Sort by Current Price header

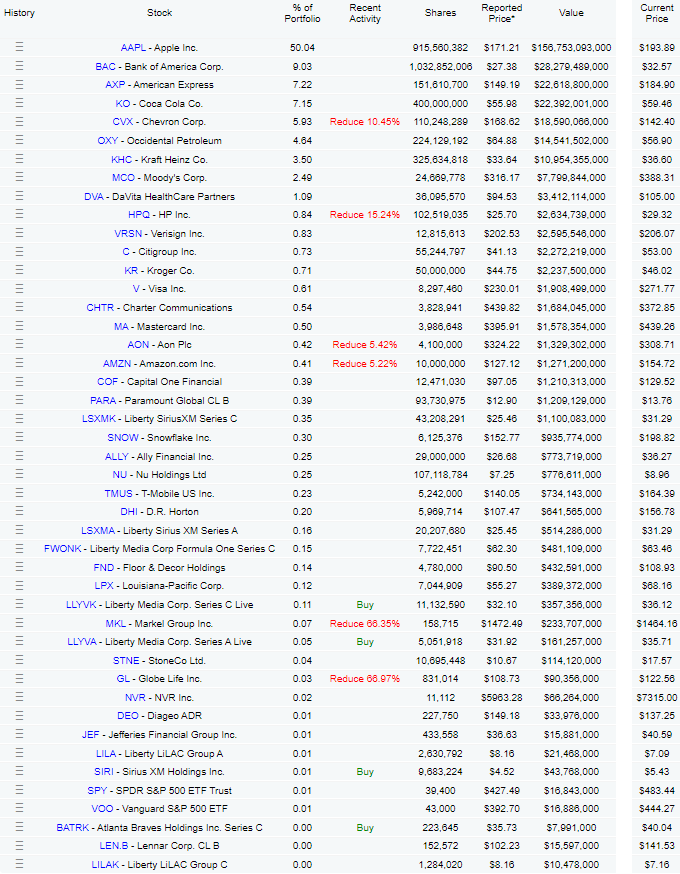point(657,13)
